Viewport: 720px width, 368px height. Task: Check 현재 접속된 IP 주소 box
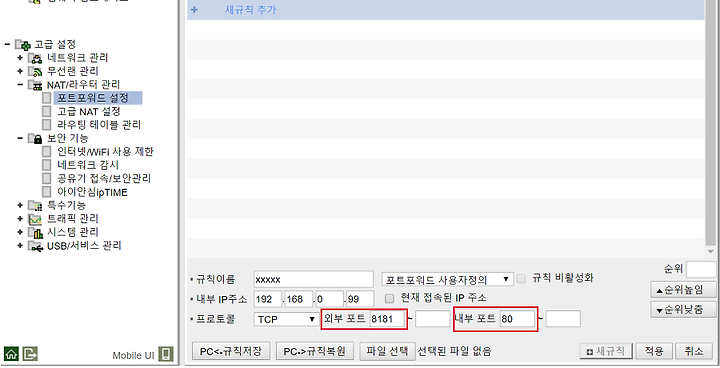pos(389,299)
